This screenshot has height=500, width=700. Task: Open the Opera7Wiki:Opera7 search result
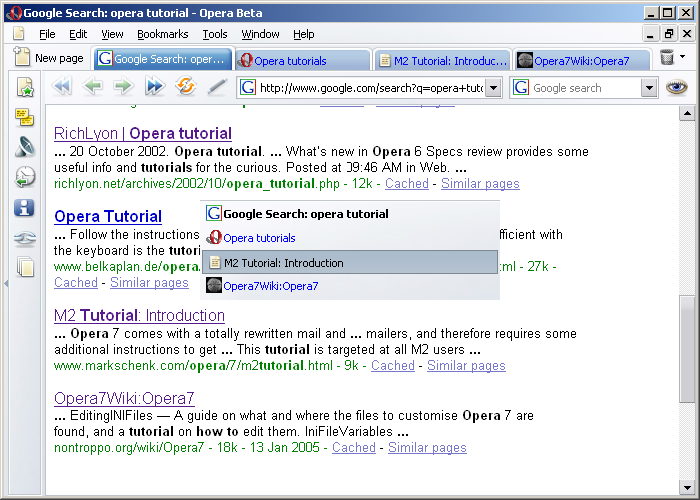click(124, 398)
